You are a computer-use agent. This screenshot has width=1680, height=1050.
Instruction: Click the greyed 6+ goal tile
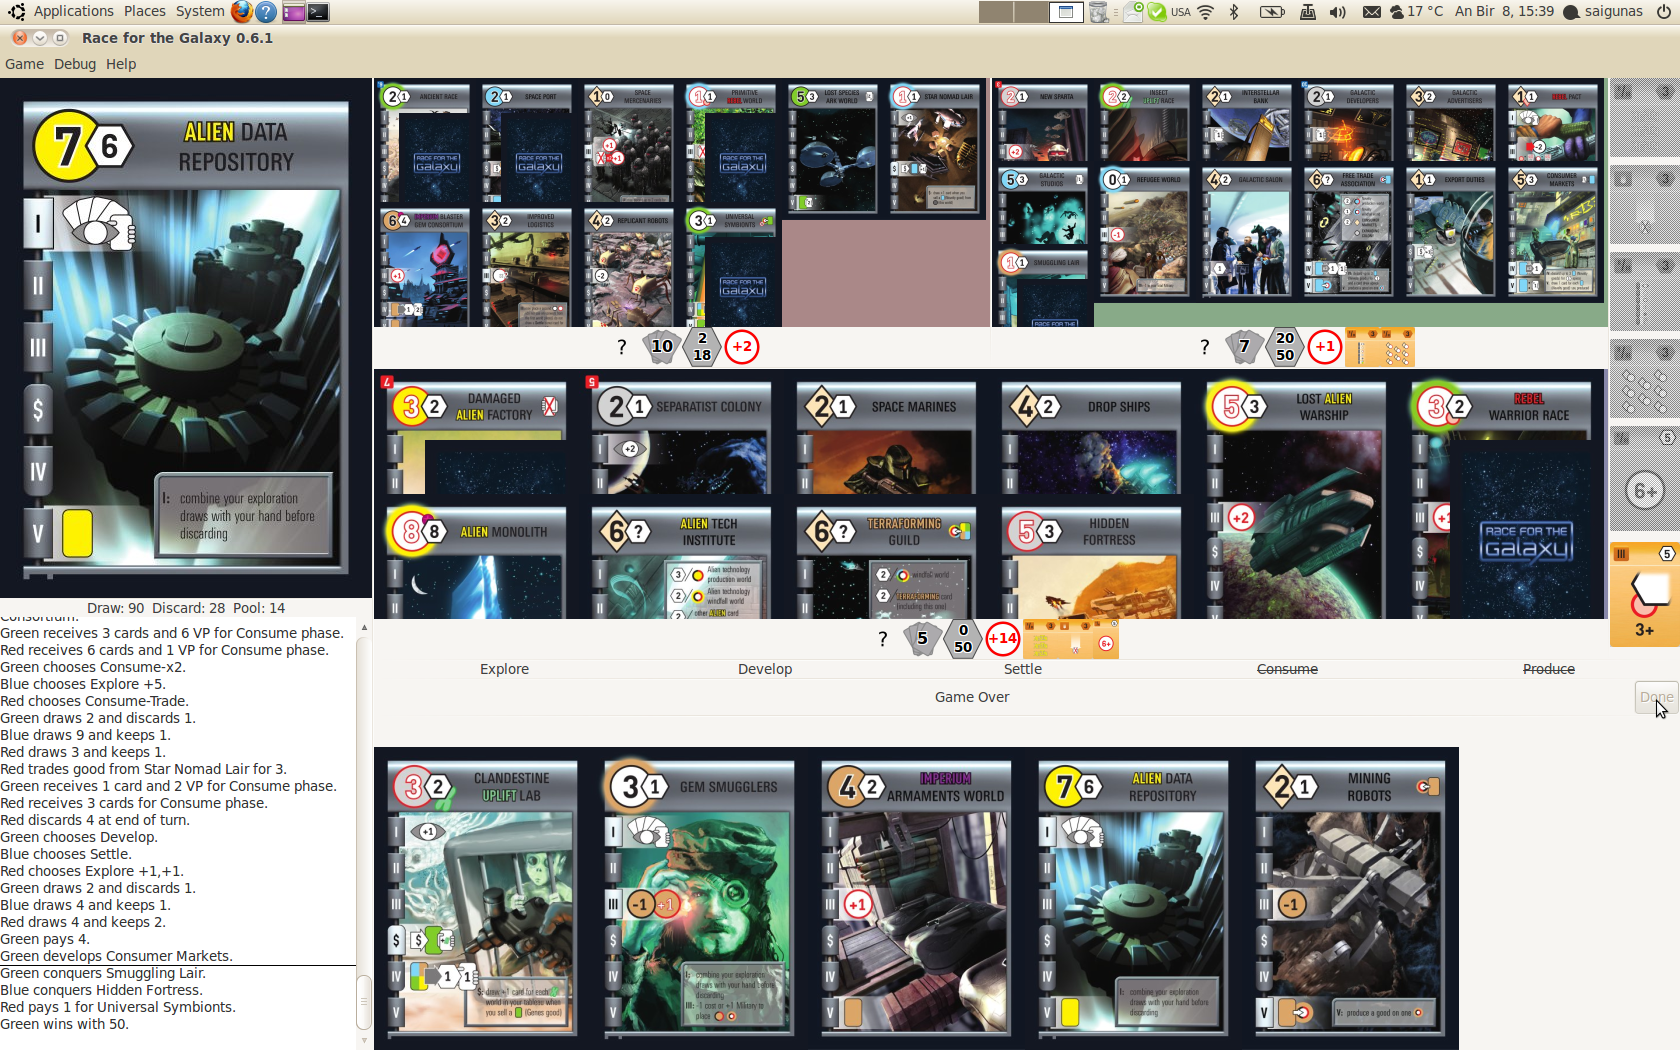tap(1644, 490)
